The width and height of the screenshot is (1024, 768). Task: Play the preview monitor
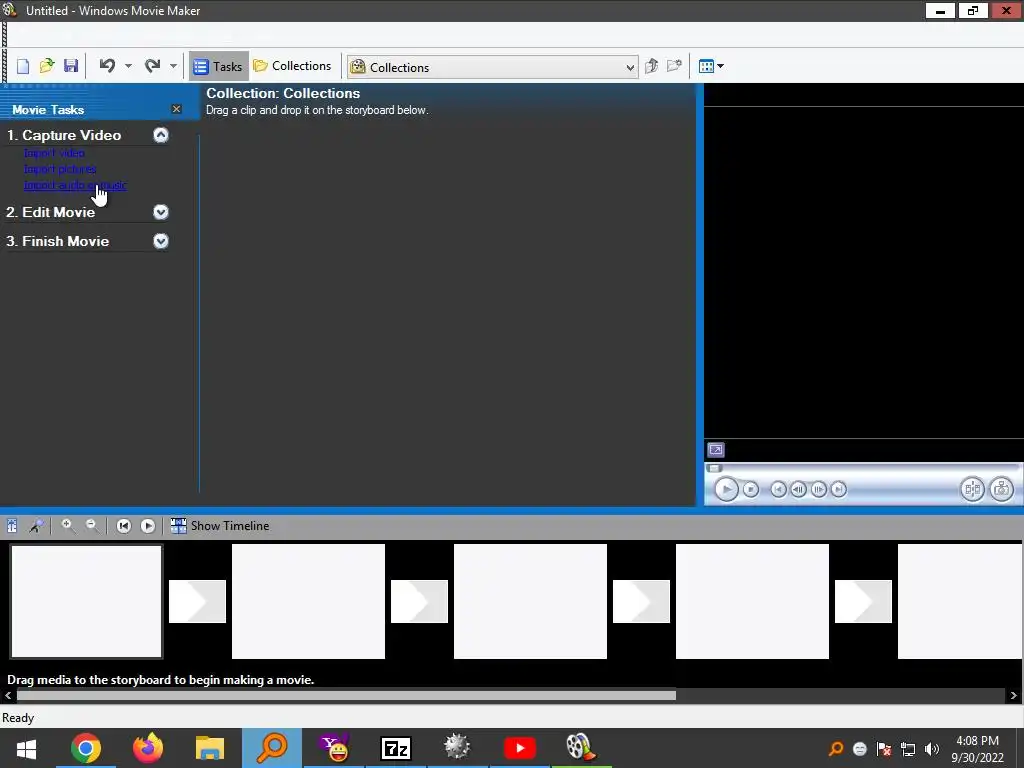click(726, 489)
